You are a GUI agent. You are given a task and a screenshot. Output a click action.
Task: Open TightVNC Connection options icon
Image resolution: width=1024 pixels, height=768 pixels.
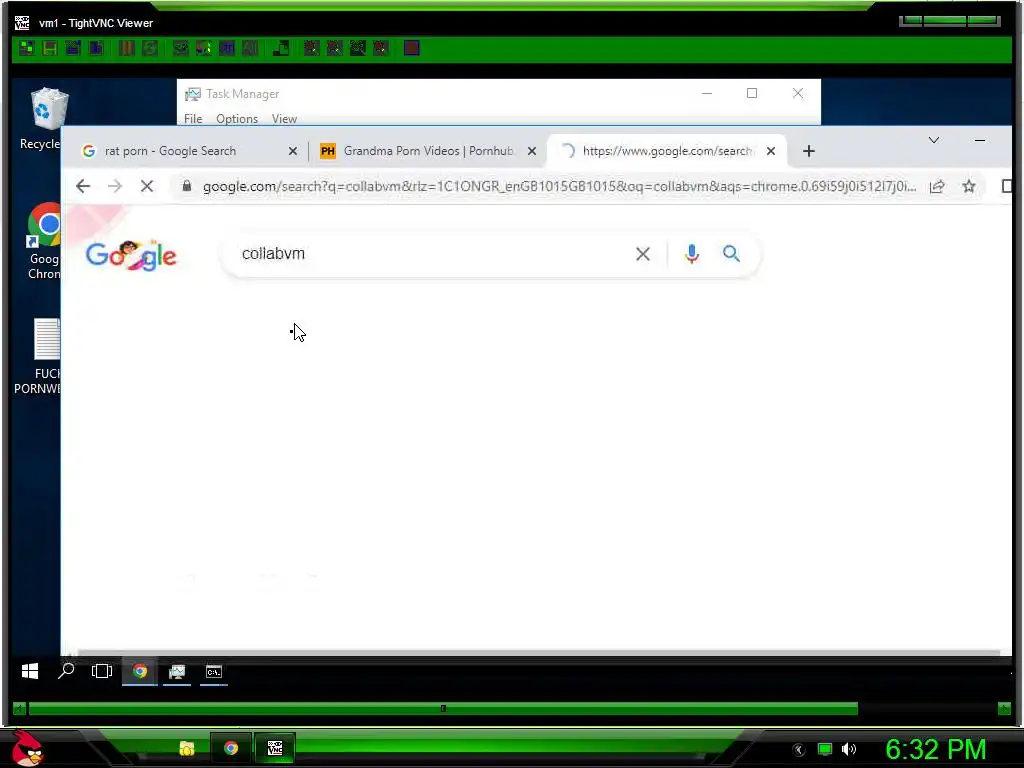[x=73, y=48]
